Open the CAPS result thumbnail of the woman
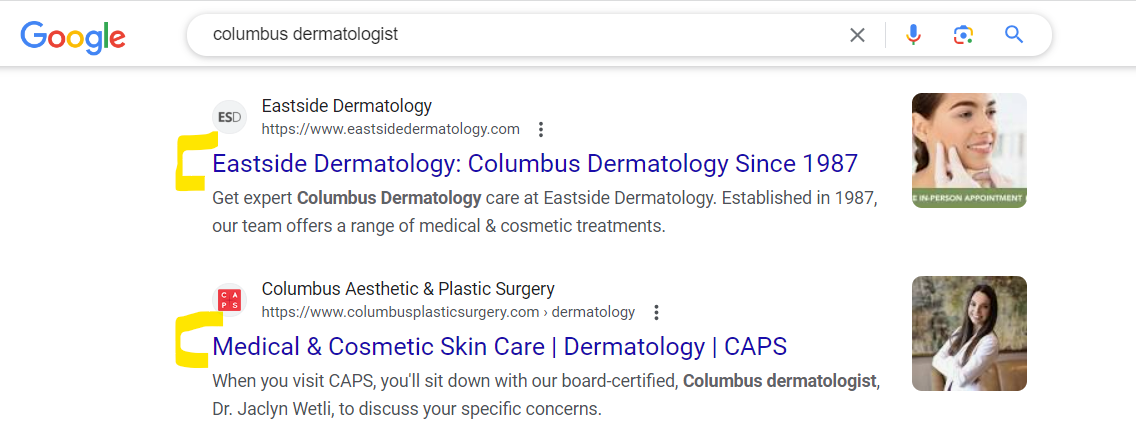The height and width of the screenshot is (443, 1136). pos(969,334)
